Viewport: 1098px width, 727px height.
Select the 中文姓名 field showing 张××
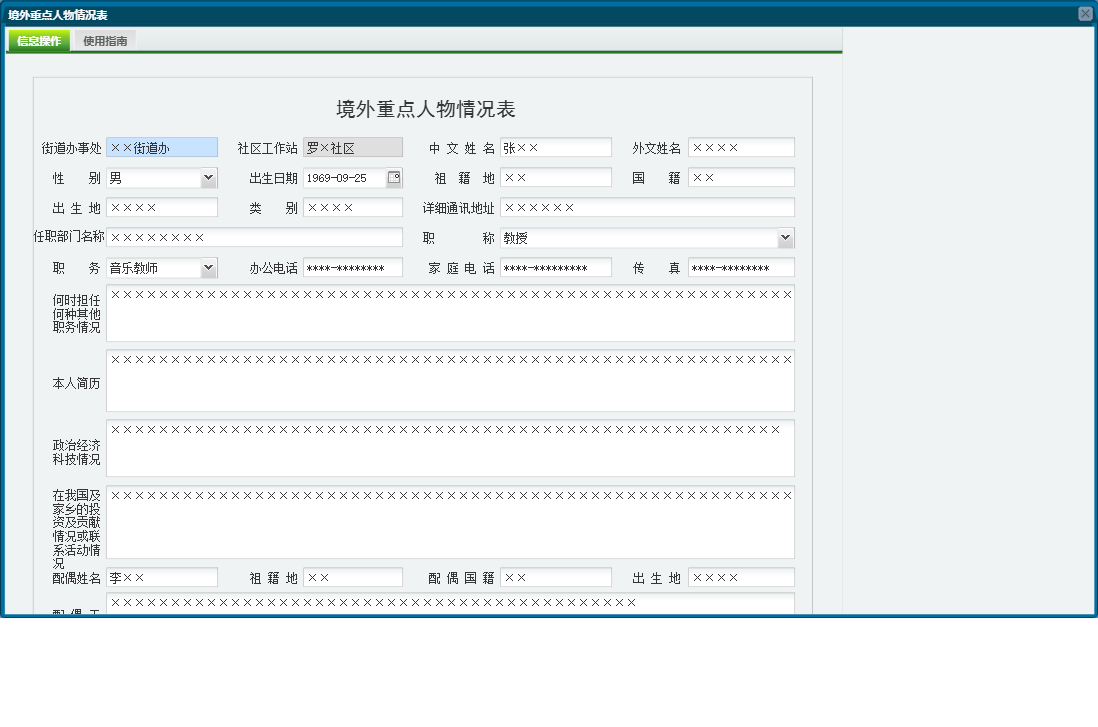pyautogui.click(x=556, y=147)
